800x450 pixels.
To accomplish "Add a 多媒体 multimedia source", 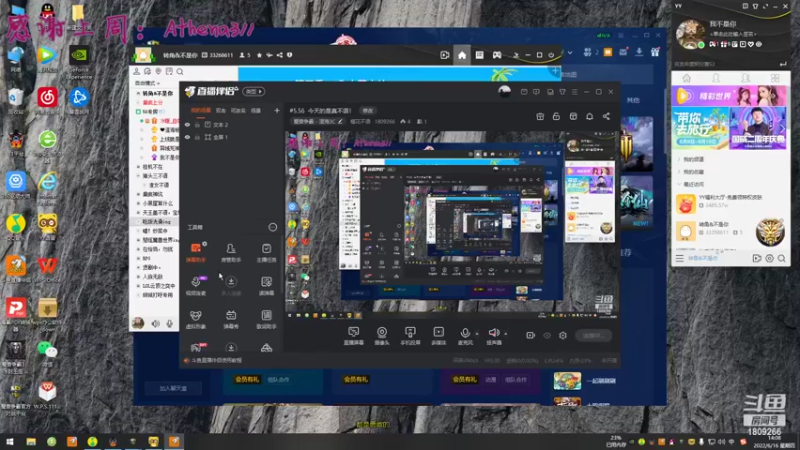I will [x=438, y=336].
